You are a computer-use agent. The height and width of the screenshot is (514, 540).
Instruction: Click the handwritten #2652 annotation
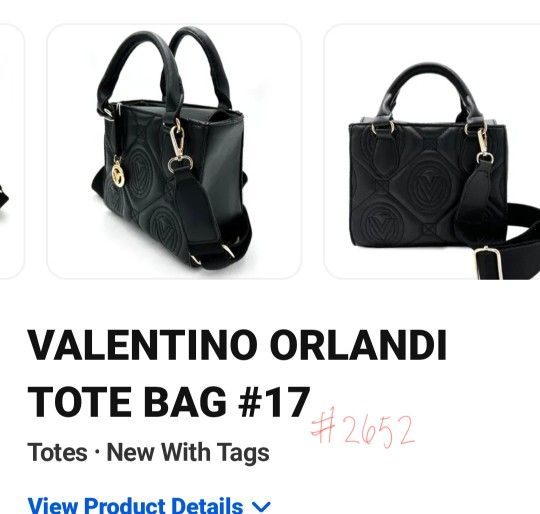(x=362, y=427)
